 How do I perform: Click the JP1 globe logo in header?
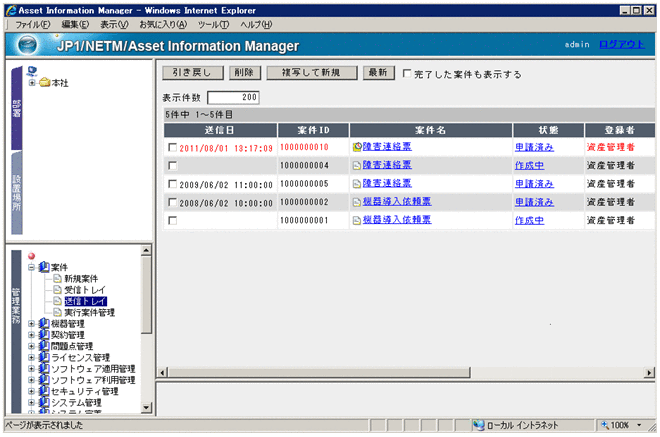(28, 45)
